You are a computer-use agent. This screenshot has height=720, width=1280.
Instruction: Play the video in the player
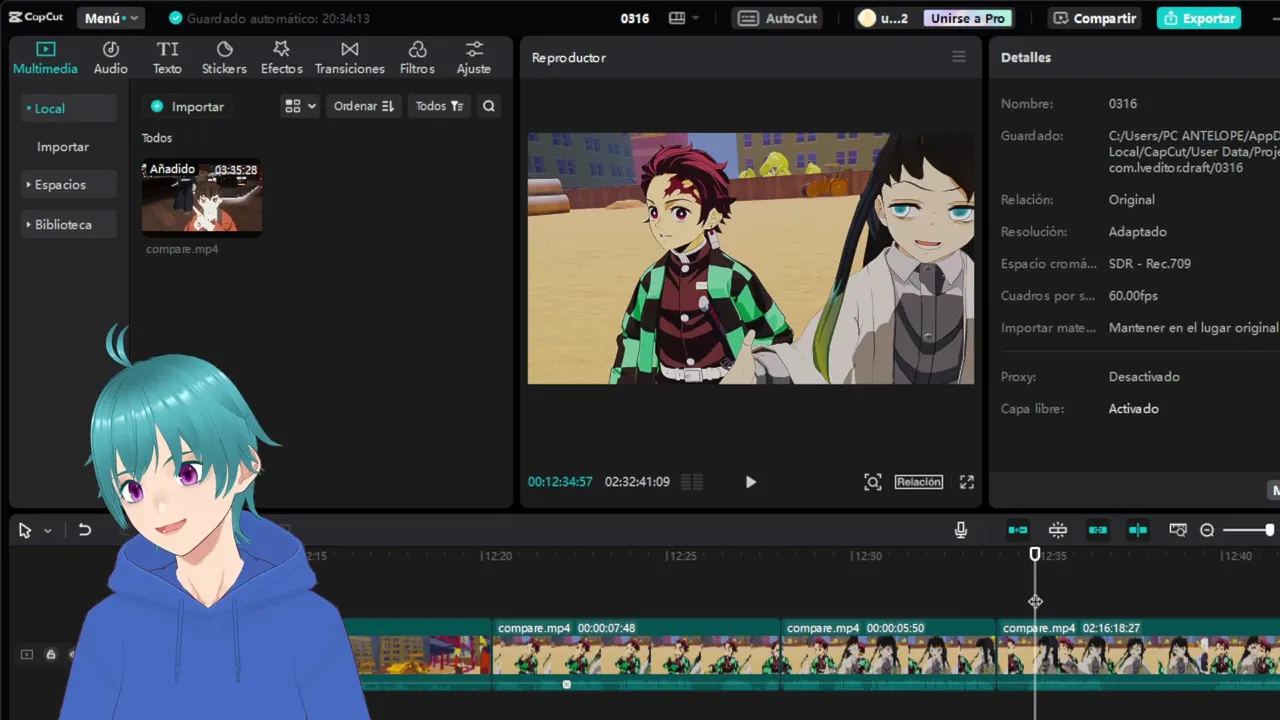tap(751, 482)
